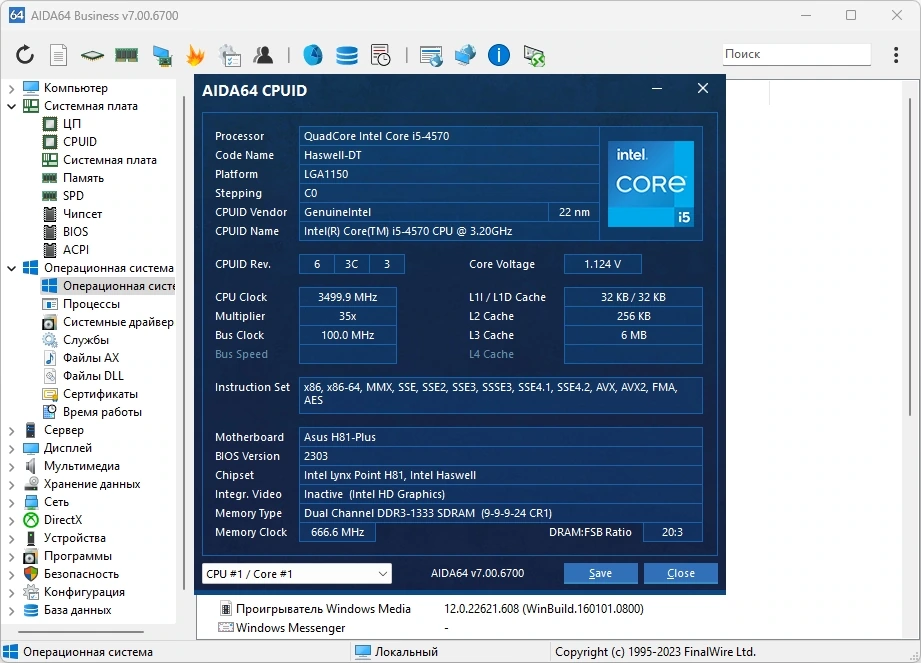The image size is (921, 663).
Task: Expand the DirectX tree node
Action: (11, 520)
